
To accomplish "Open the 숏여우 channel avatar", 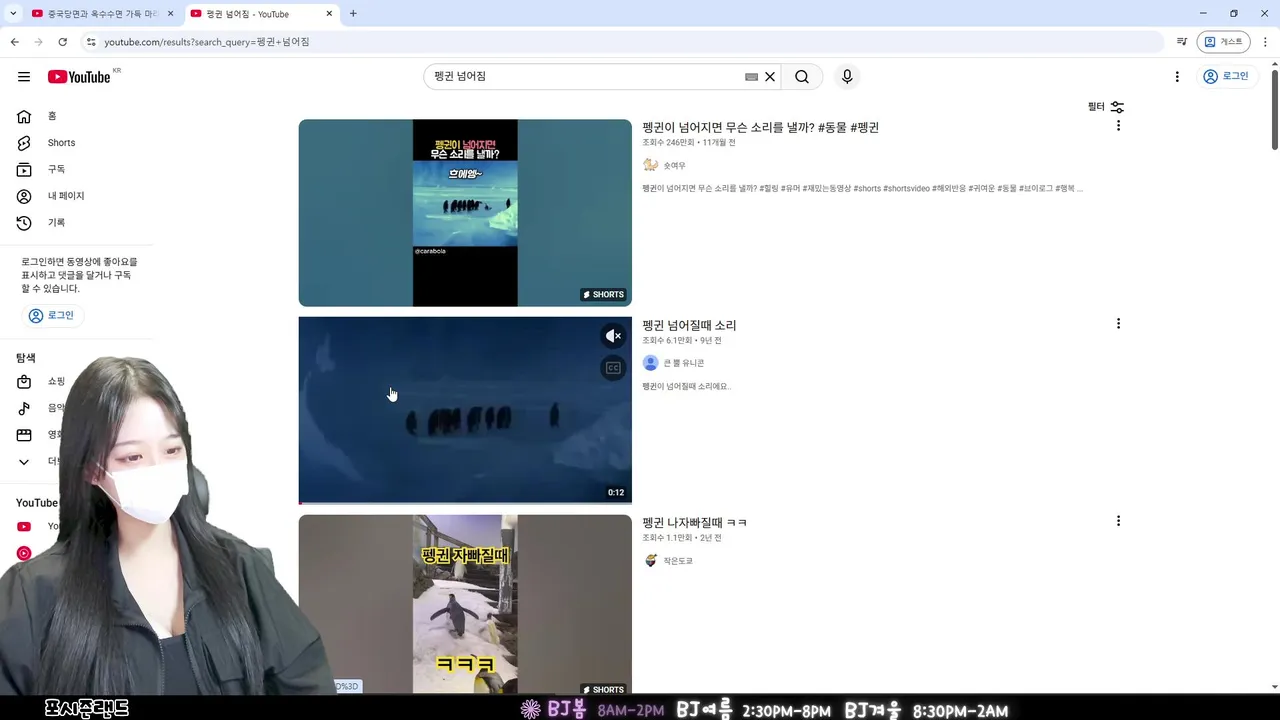I will pos(650,165).
